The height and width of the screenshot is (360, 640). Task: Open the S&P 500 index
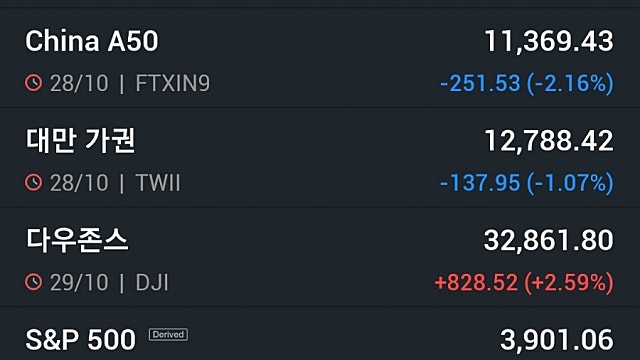(320, 334)
